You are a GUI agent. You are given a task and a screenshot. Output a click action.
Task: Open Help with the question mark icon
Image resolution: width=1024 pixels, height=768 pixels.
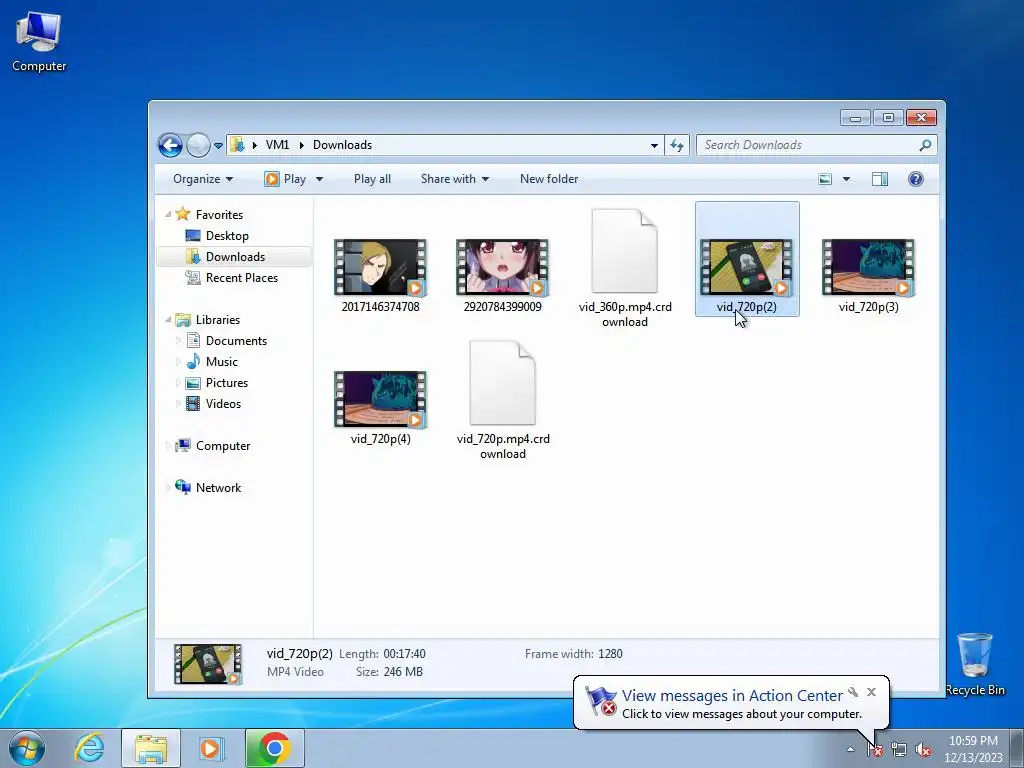click(x=916, y=179)
